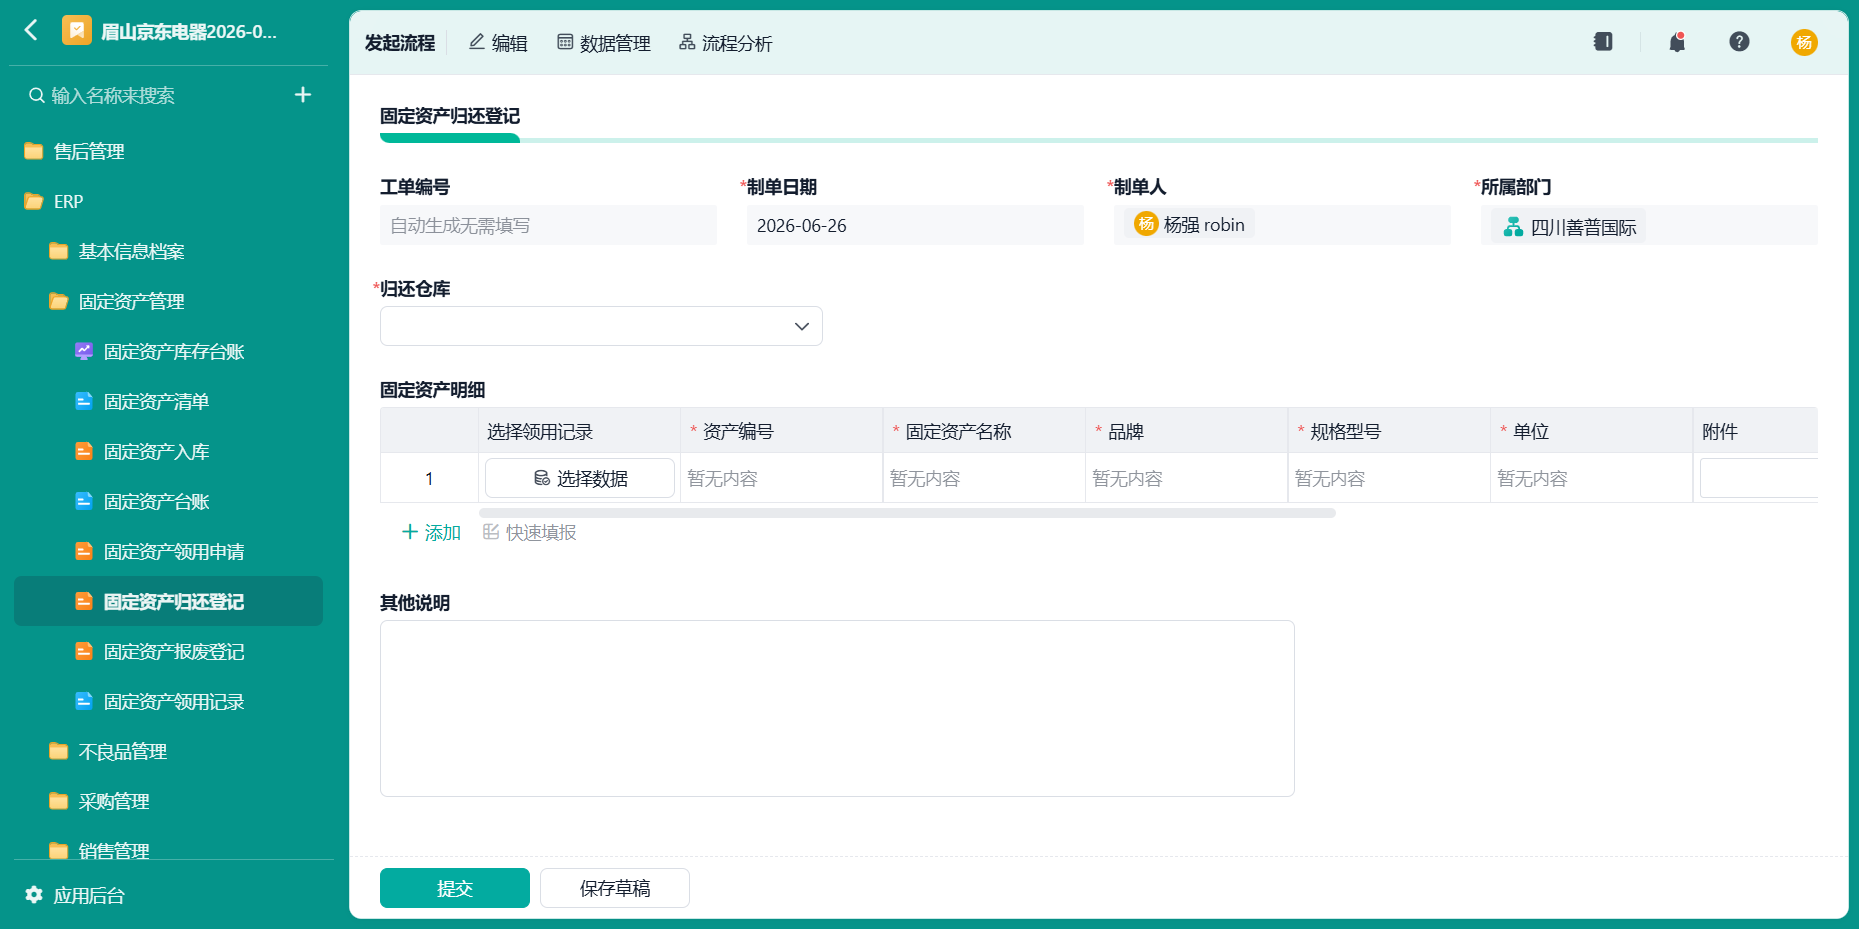
Task: Open the 数据管理 tab
Action: (604, 43)
